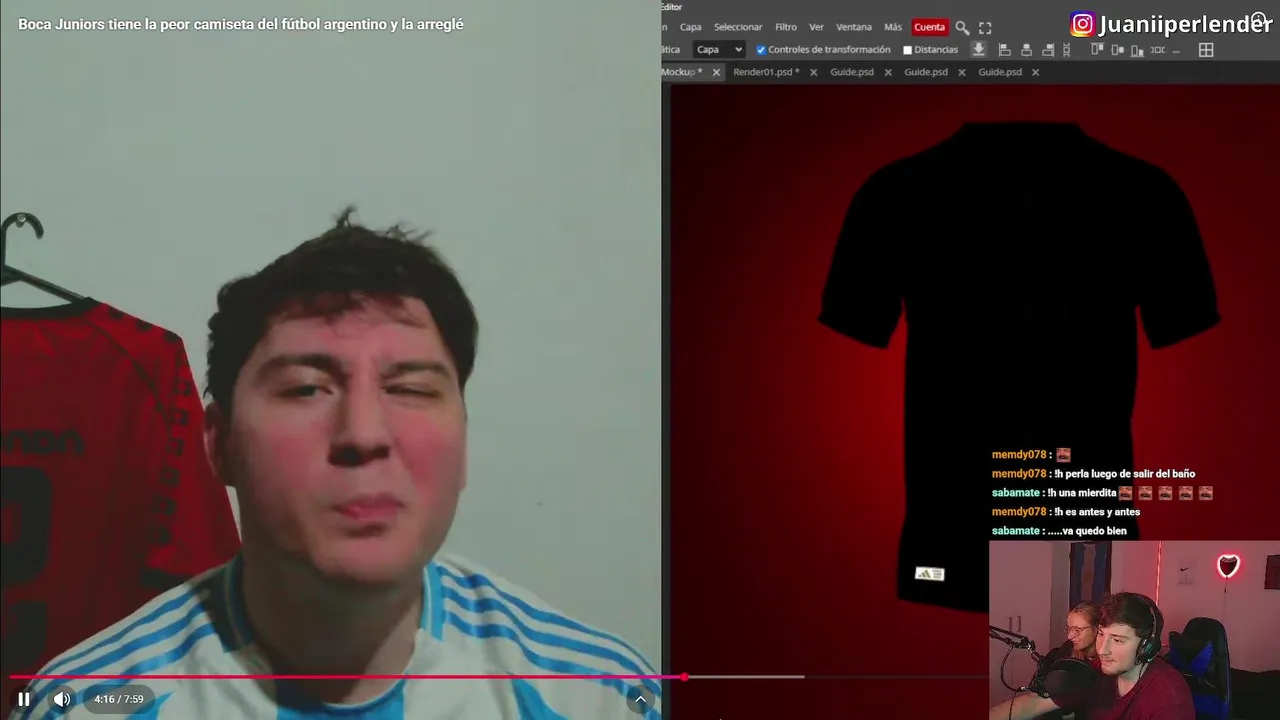The height and width of the screenshot is (720, 1280).
Task: Click the small logo on black shirt
Action: click(x=930, y=574)
